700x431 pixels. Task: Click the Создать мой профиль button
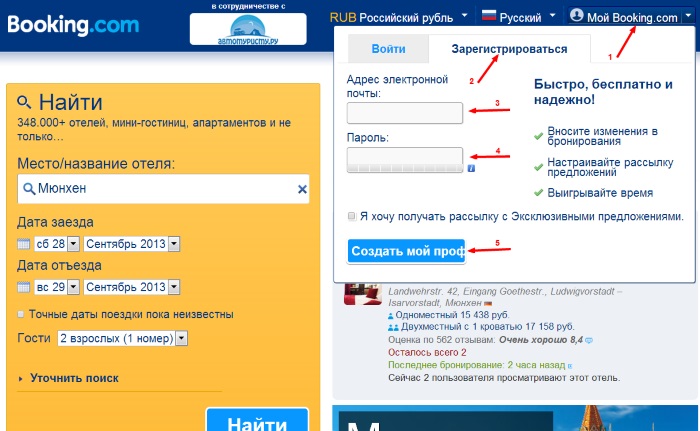pos(406,251)
